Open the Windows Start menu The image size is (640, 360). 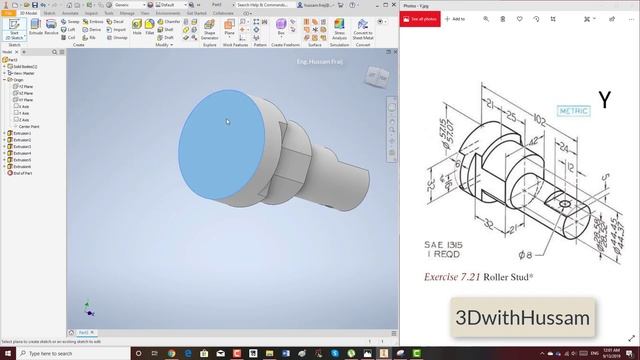8,353
